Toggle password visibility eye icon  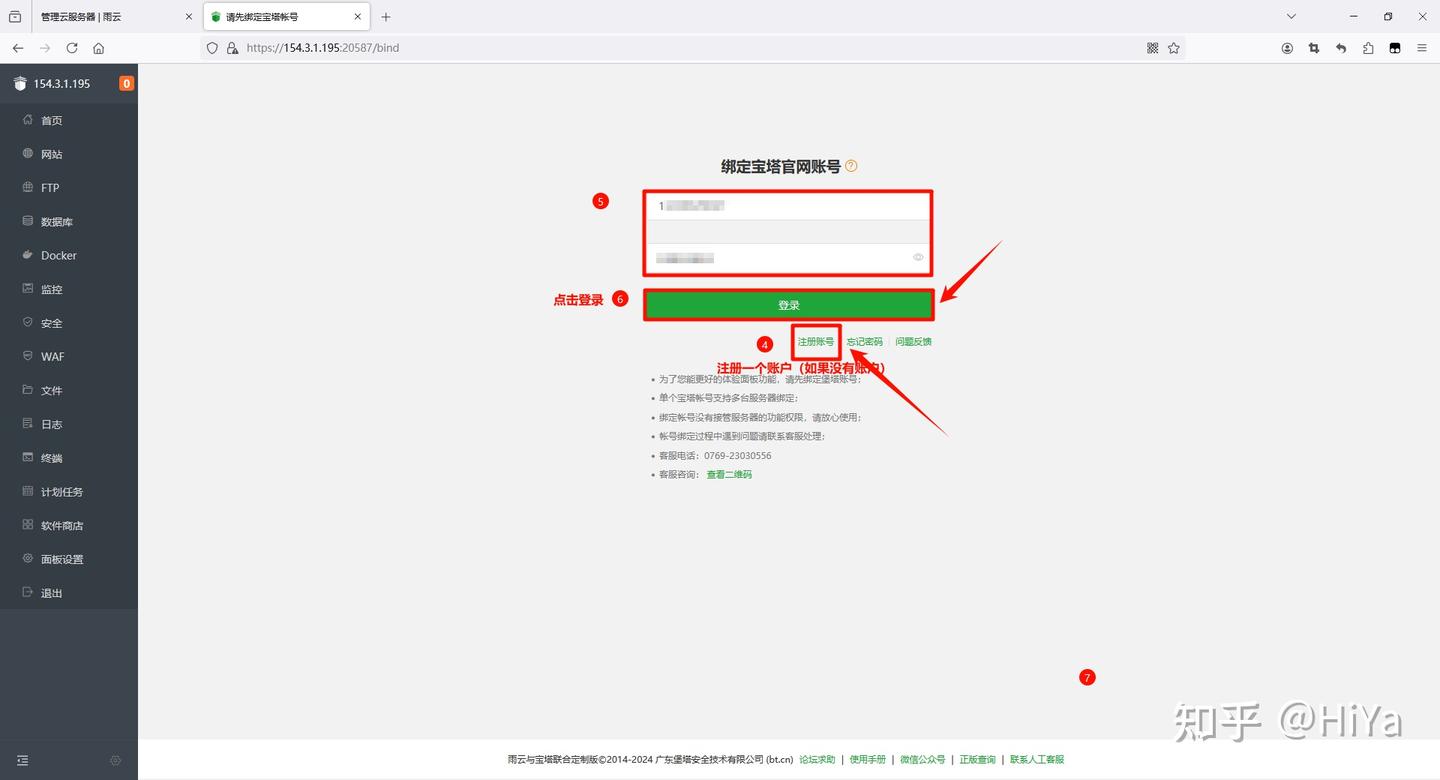[x=918, y=258]
